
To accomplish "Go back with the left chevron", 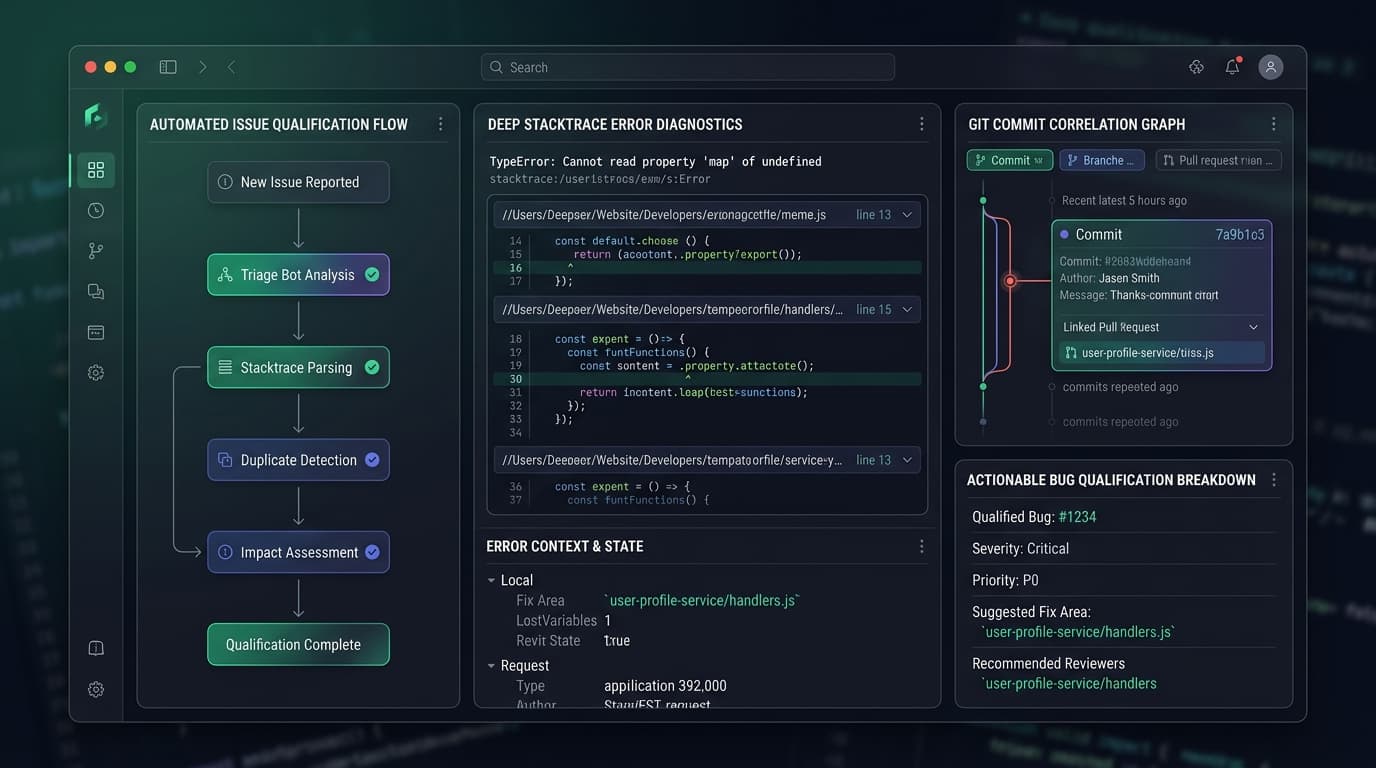I will pos(231,67).
